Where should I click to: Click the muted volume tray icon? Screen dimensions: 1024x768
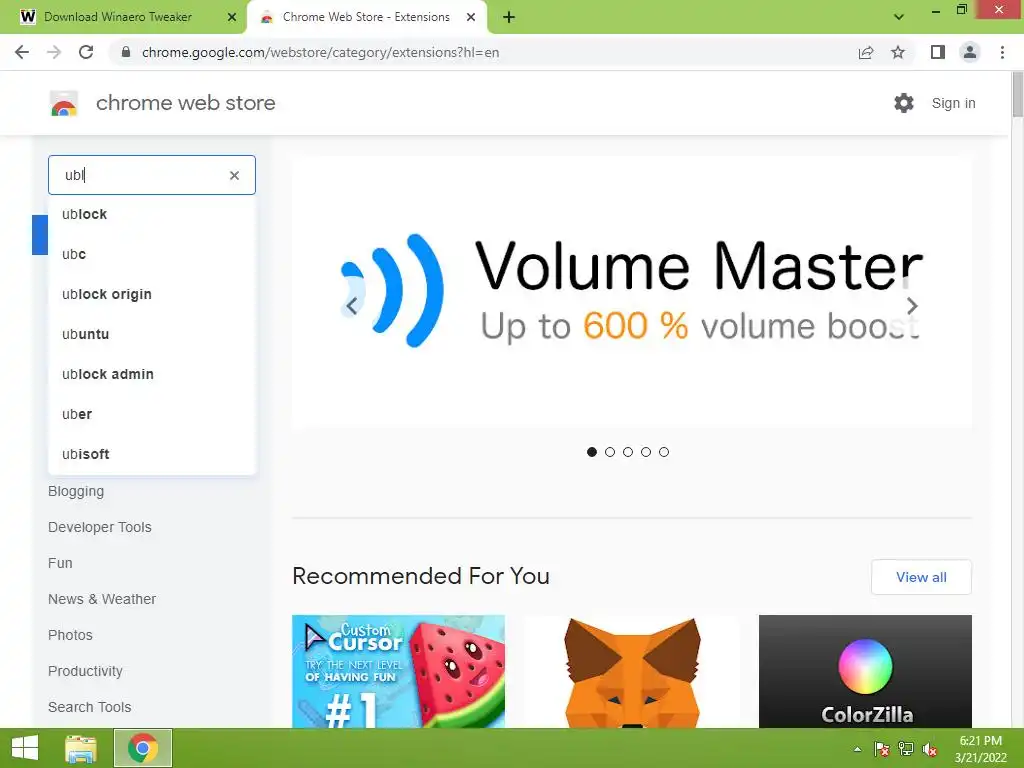click(930, 749)
